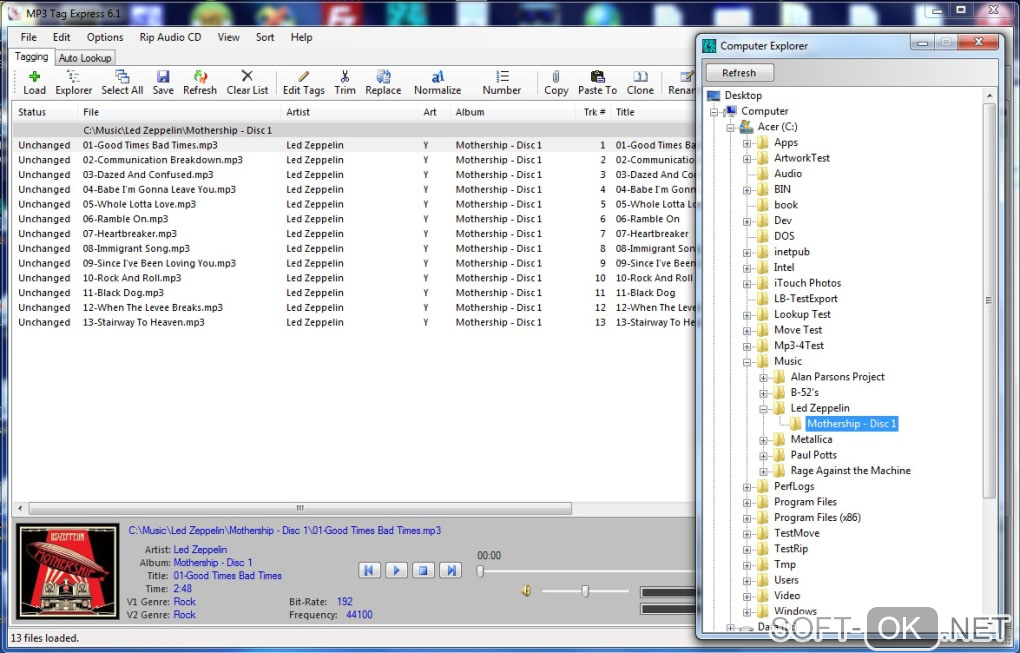Viewport: 1020px width, 653px height.
Task: Click the Normalize toolbar icon
Action: (x=438, y=77)
